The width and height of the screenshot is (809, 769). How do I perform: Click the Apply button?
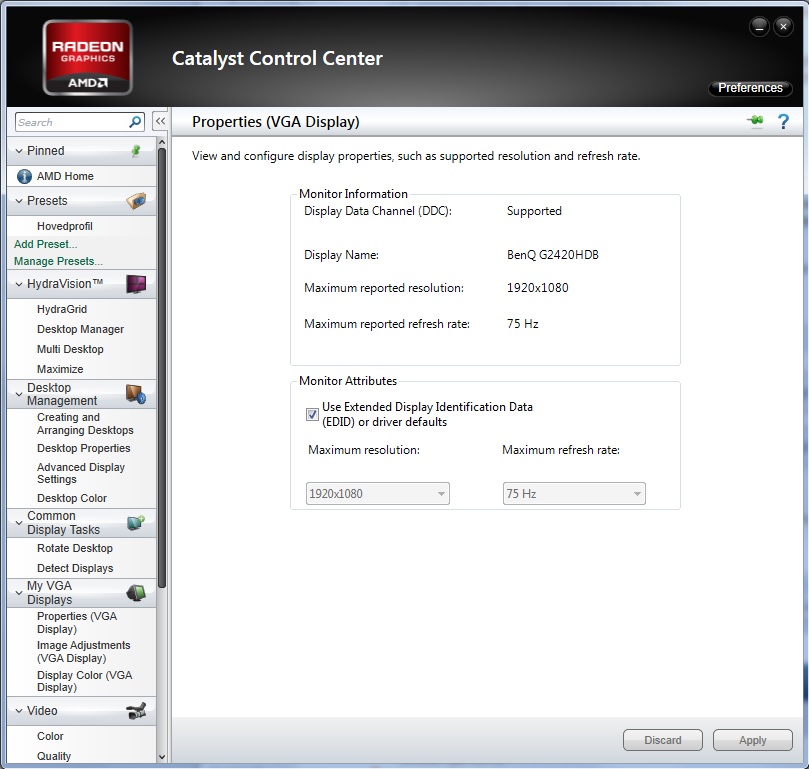tap(752, 740)
